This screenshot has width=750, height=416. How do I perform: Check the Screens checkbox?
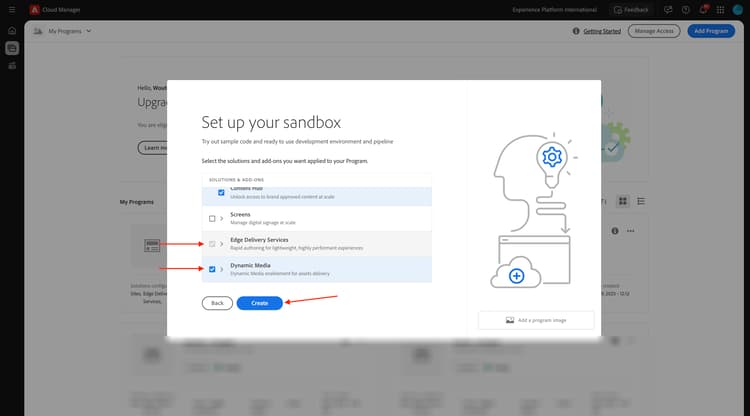(212, 219)
